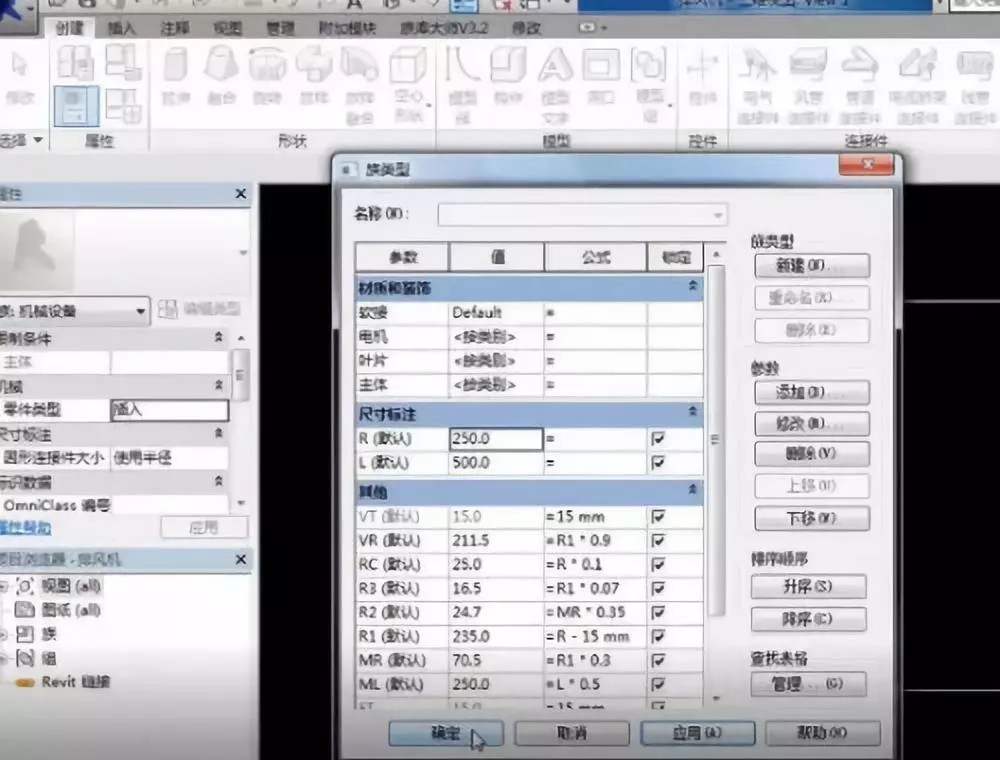Click 确定 to confirm family types
1000x760 pixels.
click(446, 733)
